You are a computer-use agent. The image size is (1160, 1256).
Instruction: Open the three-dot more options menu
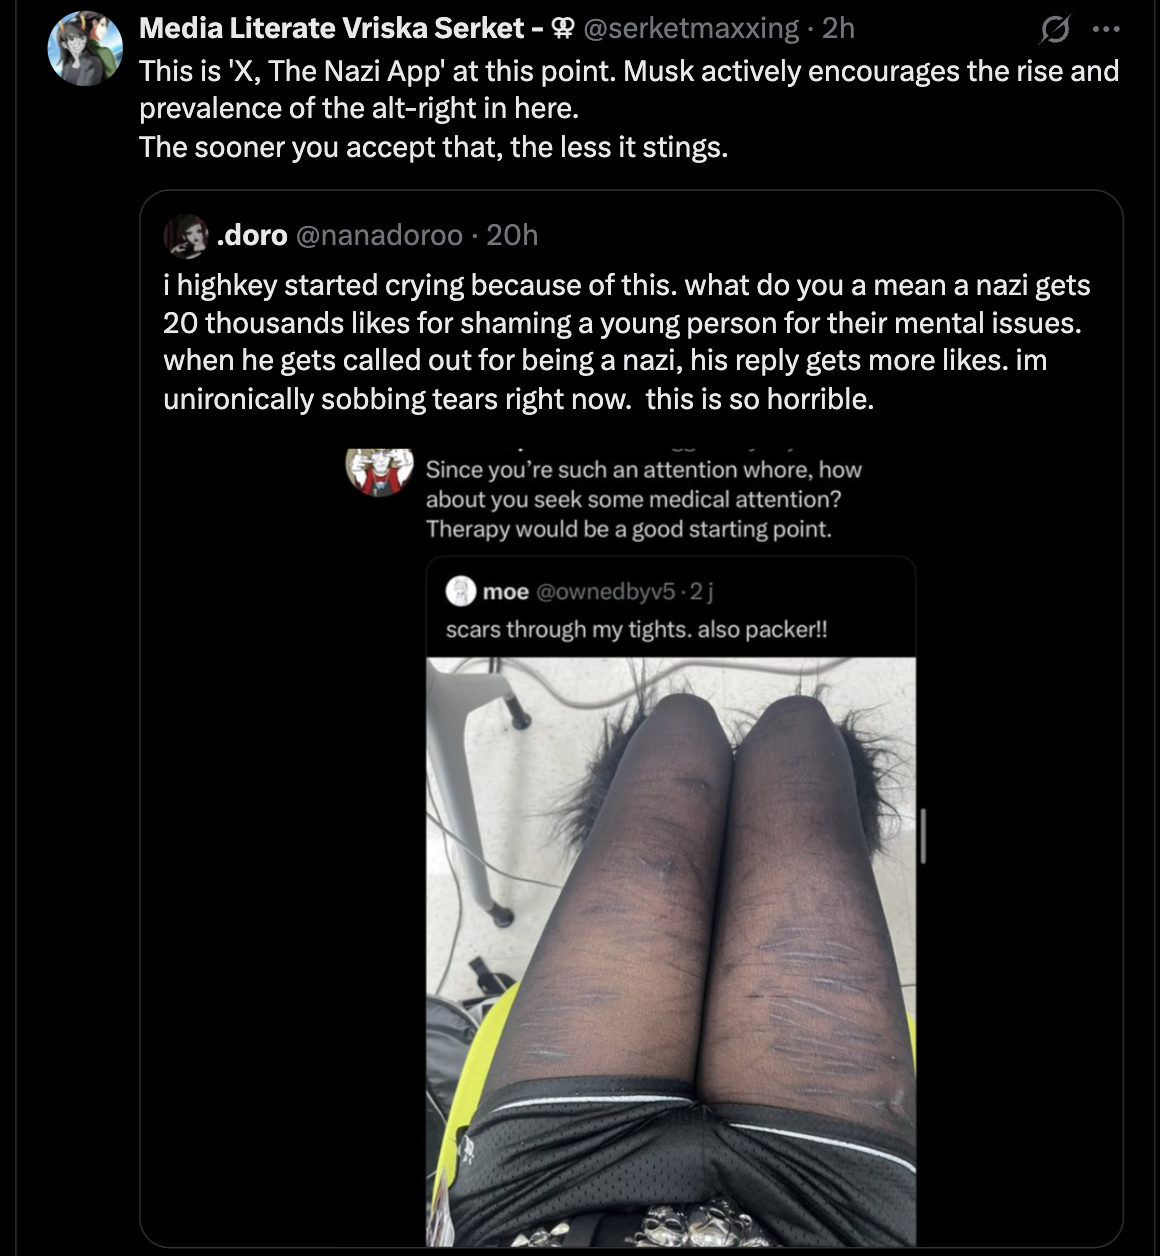click(x=1106, y=30)
